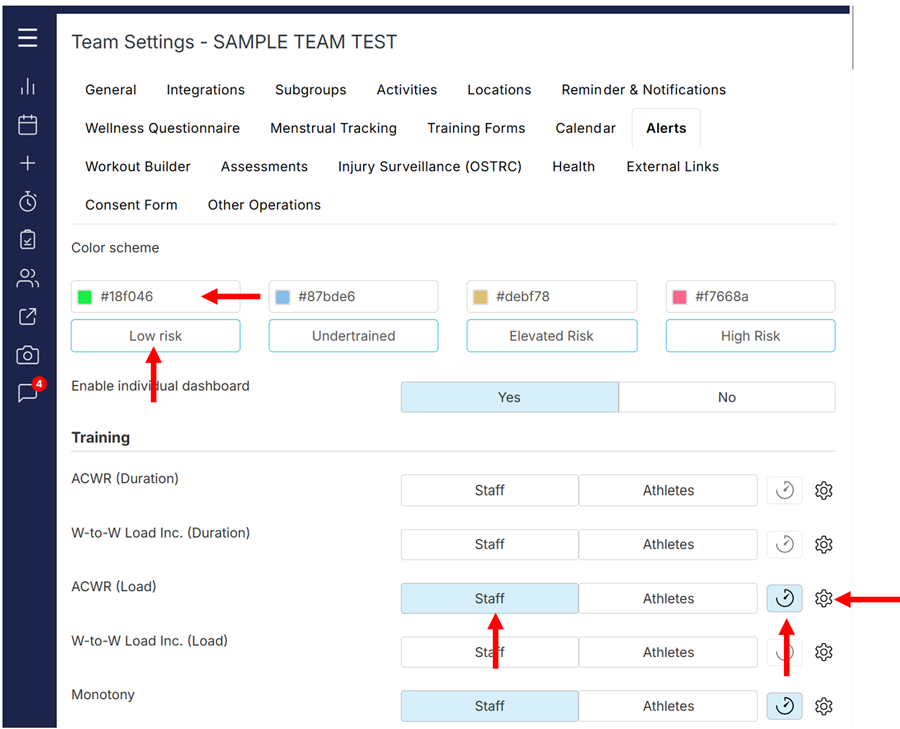
Task: Open Assessments tab
Action: tap(264, 166)
